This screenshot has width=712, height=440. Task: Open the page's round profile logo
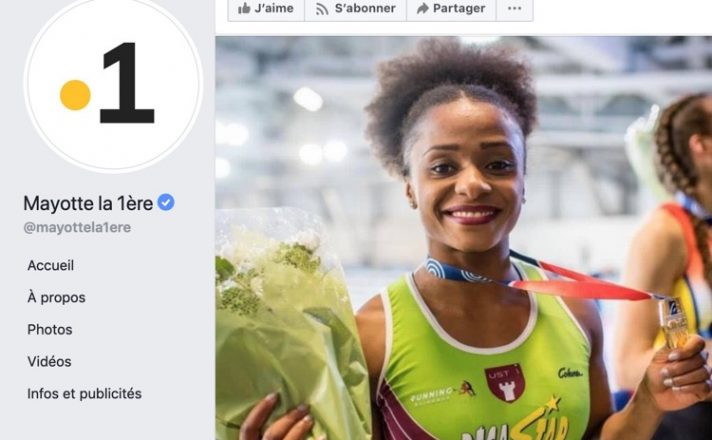[113, 84]
